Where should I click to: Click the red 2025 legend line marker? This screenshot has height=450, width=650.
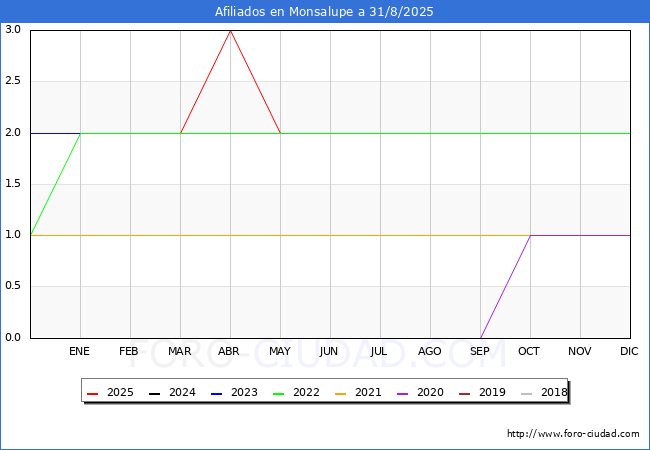coord(93,393)
